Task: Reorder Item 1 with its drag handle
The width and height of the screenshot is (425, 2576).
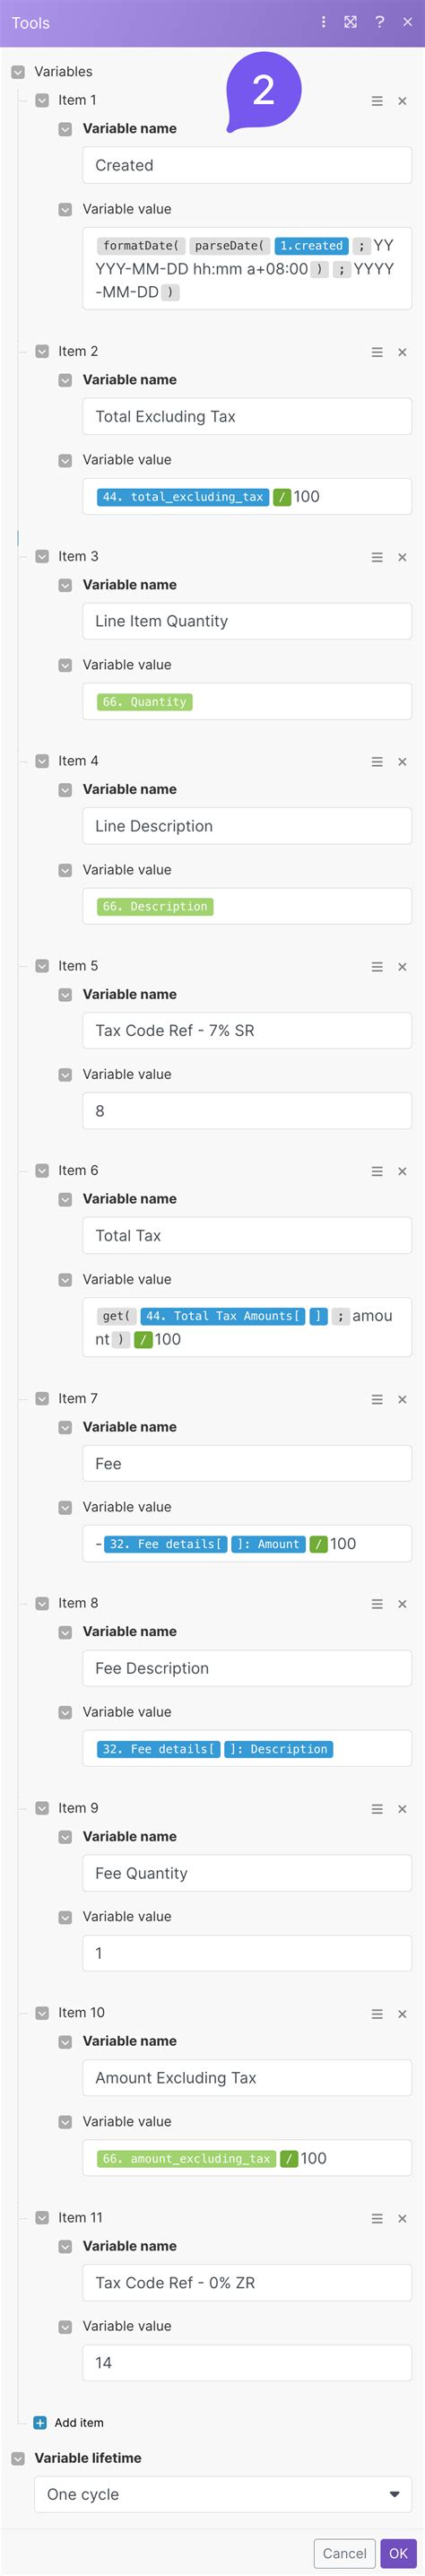Action: coord(377,101)
